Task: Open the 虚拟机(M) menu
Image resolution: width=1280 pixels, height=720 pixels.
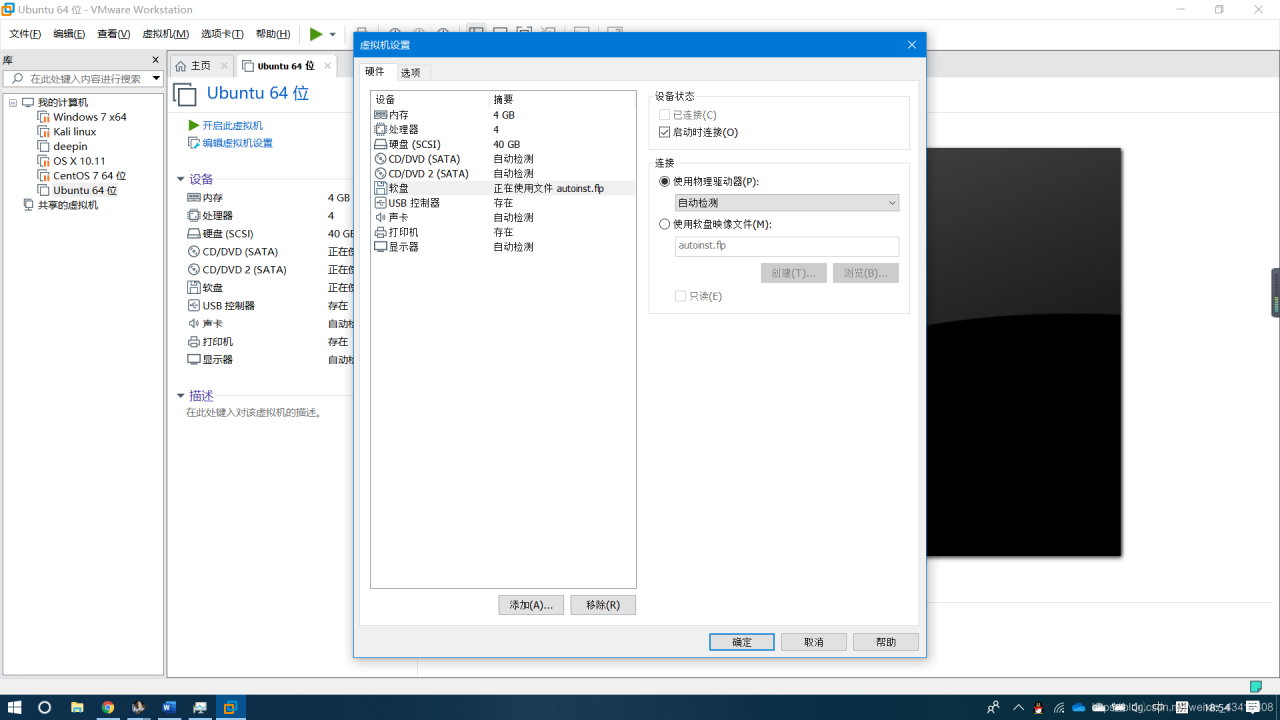Action: pyautogui.click(x=166, y=34)
